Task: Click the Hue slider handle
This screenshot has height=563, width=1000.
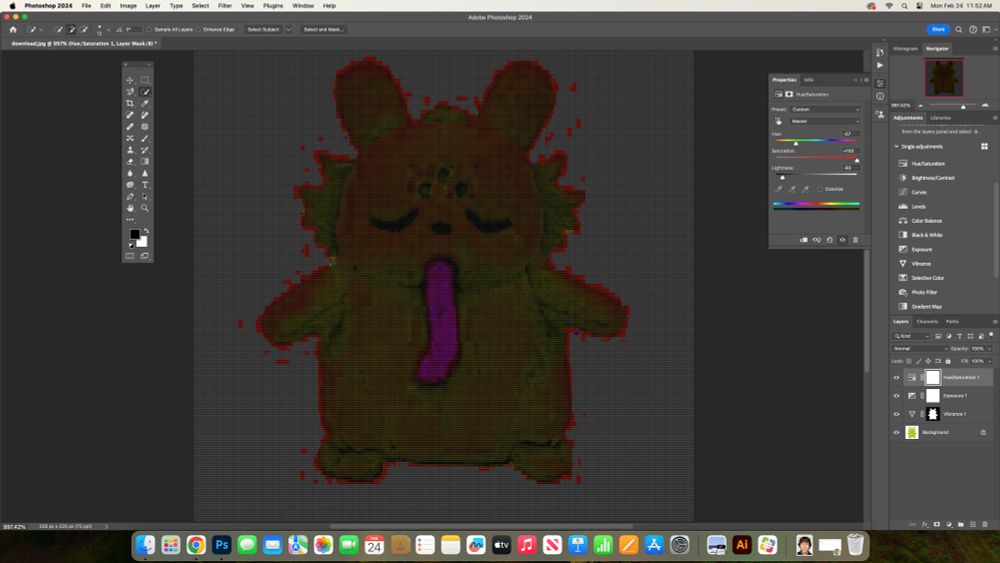Action: (x=795, y=143)
